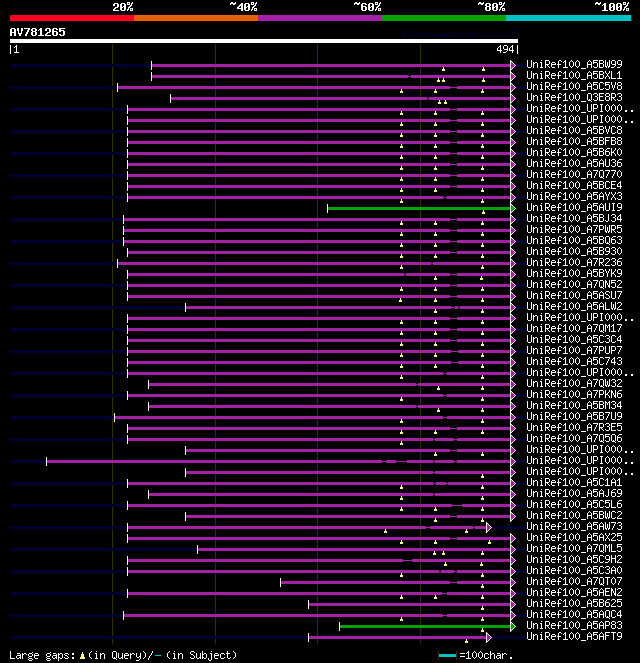Screen dimensions: 640x663
Task: Open the UniRef100_A7R3E5 entry
Action: tap(574, 427)
